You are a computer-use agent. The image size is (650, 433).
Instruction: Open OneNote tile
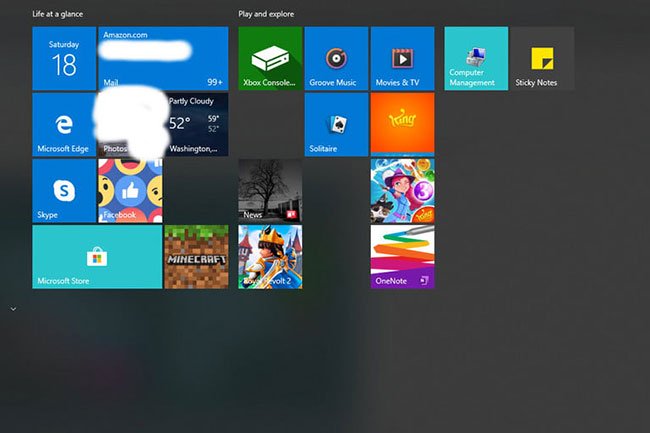point(403,257)
